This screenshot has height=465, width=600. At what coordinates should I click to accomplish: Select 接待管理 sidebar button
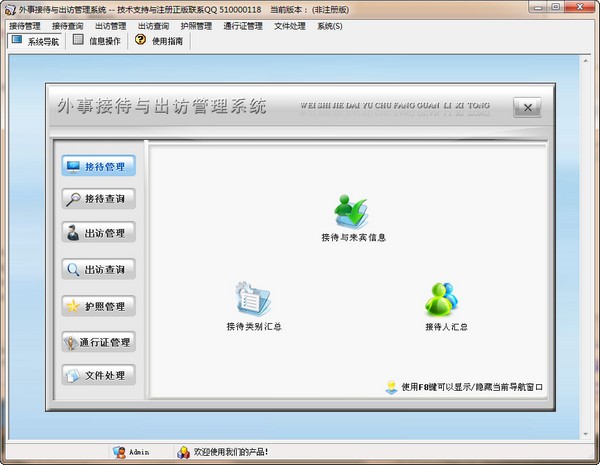pyautogui.click(x=99, y=166)
